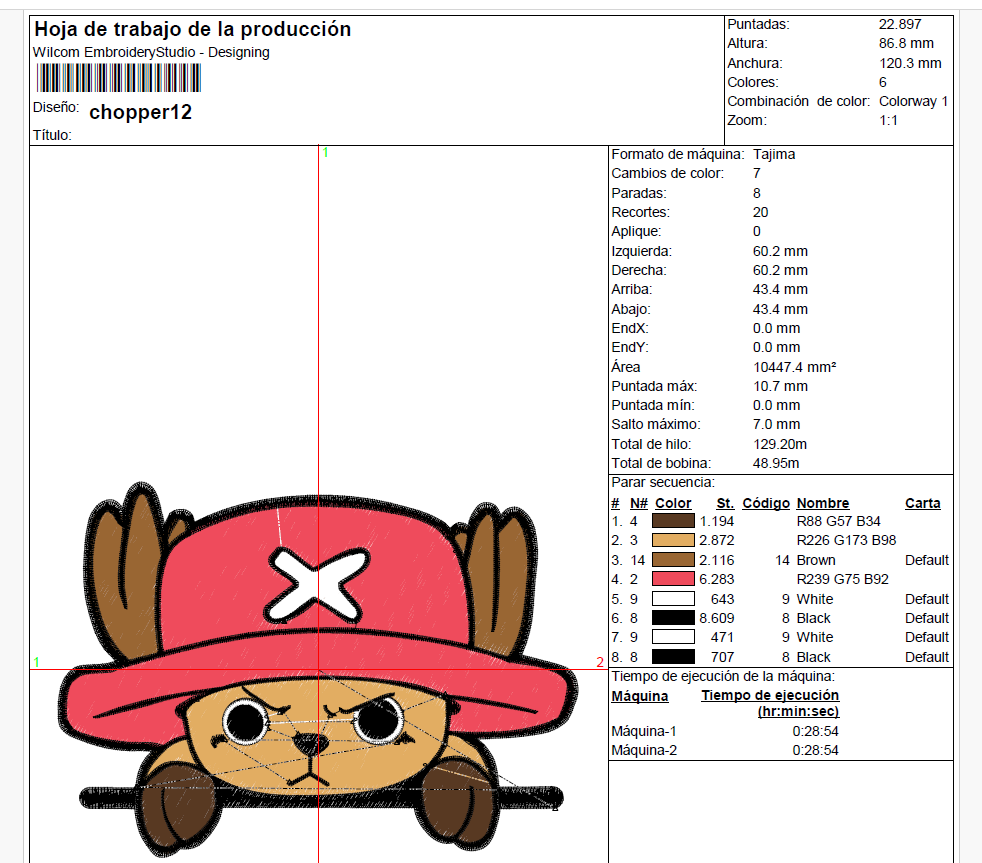Click the White swatch in row 5
The image size is (982, 863).
pos(673,599)
